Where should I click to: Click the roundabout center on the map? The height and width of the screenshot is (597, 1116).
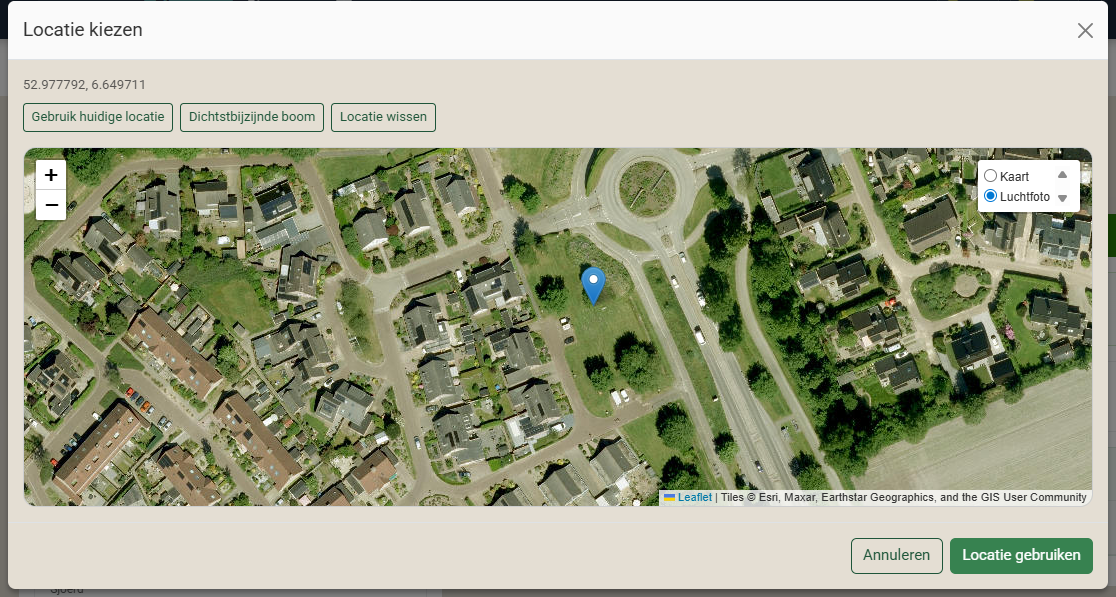pos(646,186)
